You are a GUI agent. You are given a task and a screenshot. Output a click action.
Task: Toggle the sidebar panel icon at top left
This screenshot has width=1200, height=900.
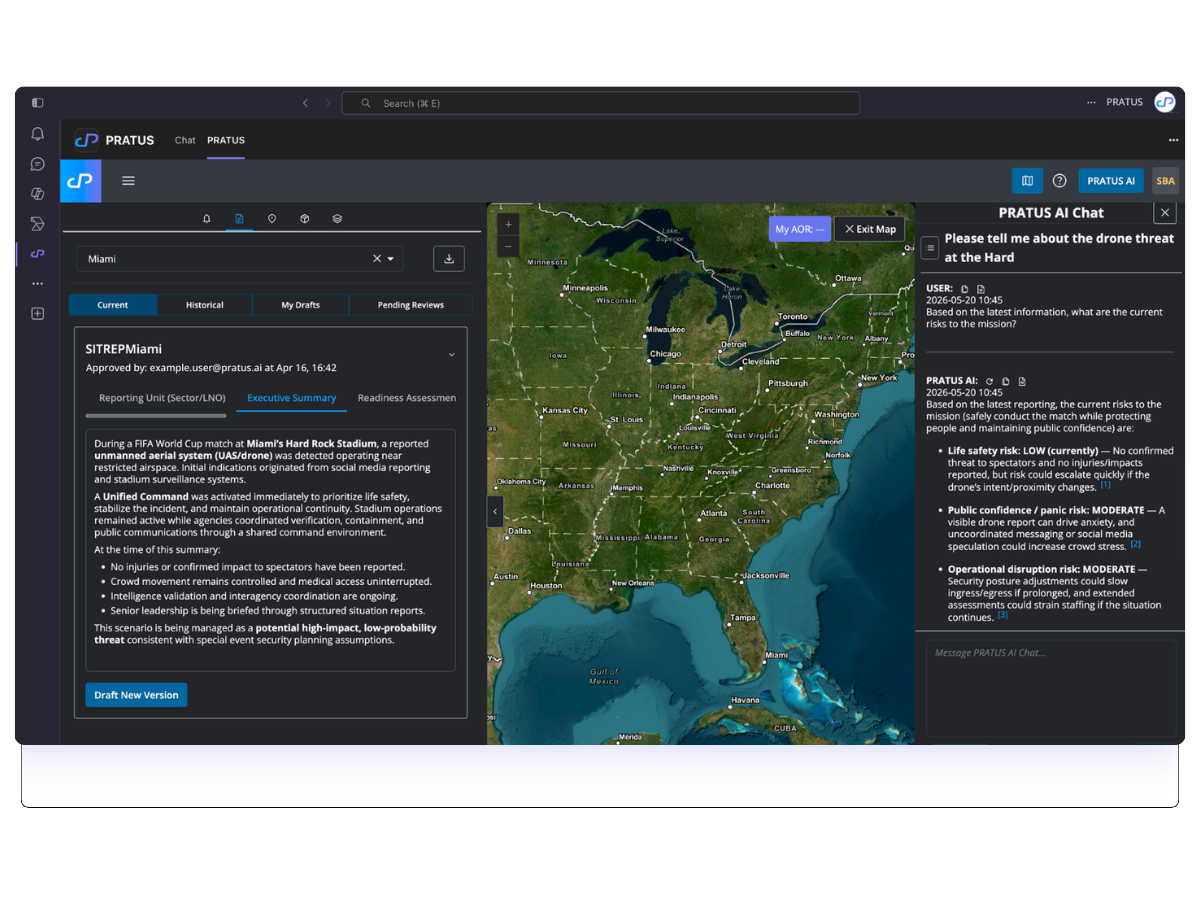point(37,103)
